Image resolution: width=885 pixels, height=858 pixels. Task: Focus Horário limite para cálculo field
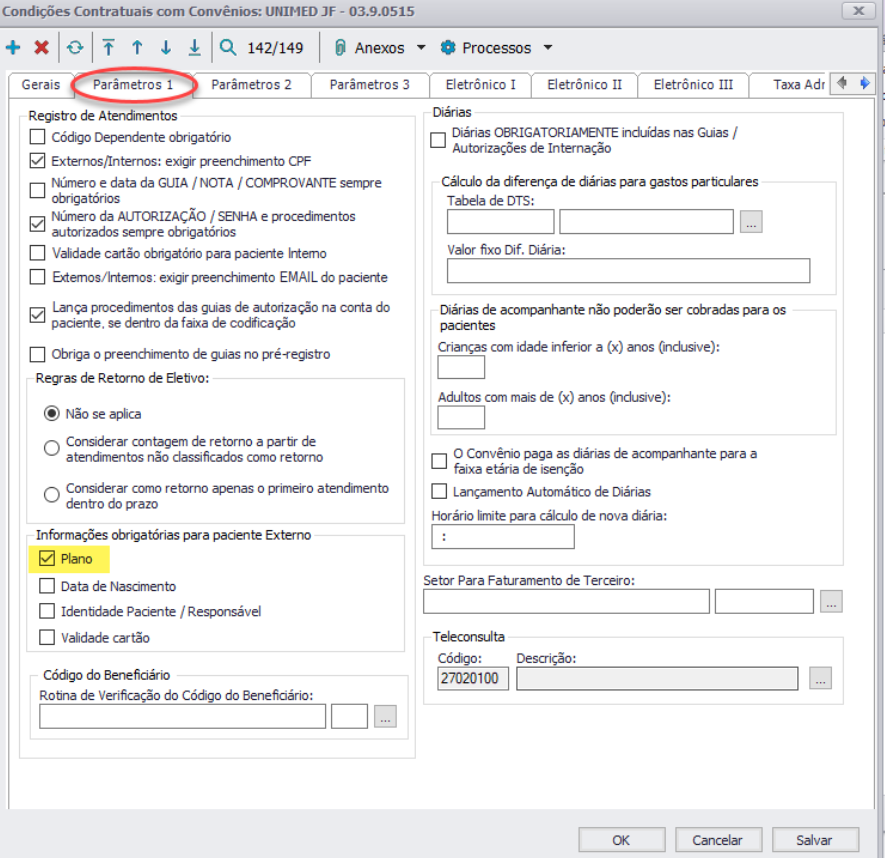pyautogui.click(x=503, y=536)
